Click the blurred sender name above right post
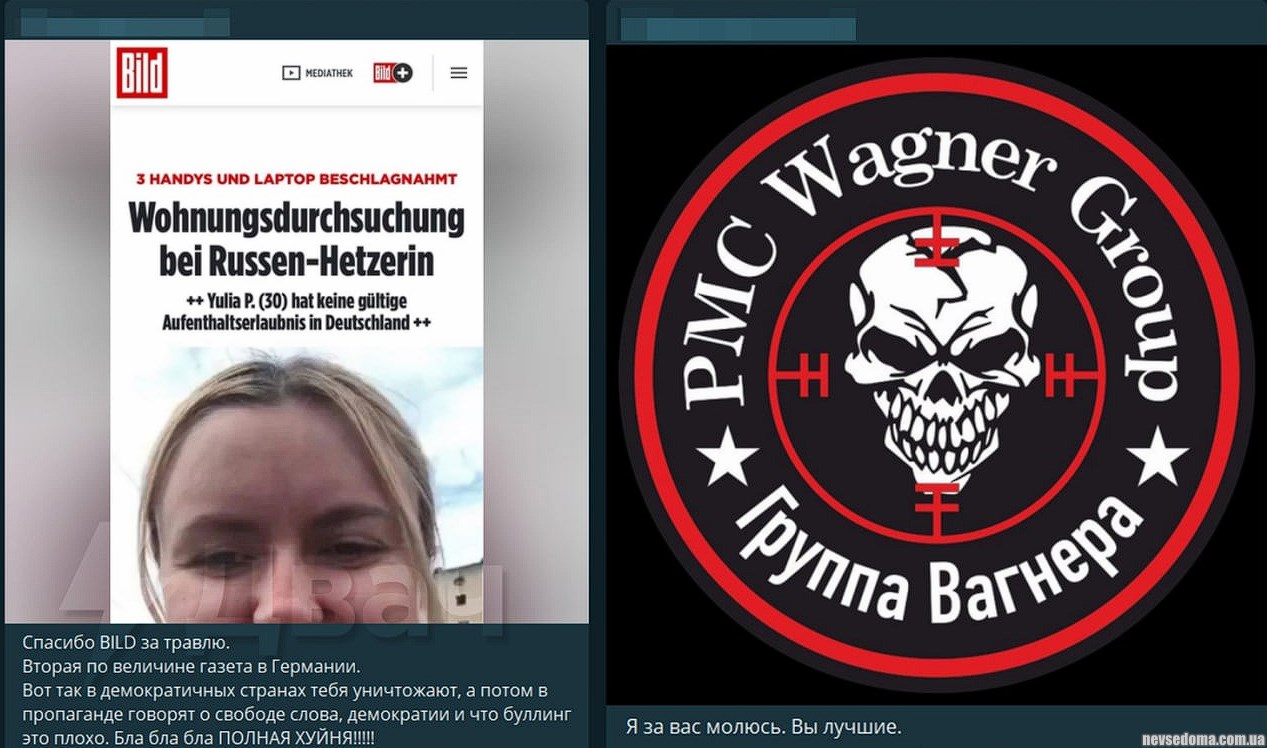Screen dimensions: 1267x748 [738, 24]
